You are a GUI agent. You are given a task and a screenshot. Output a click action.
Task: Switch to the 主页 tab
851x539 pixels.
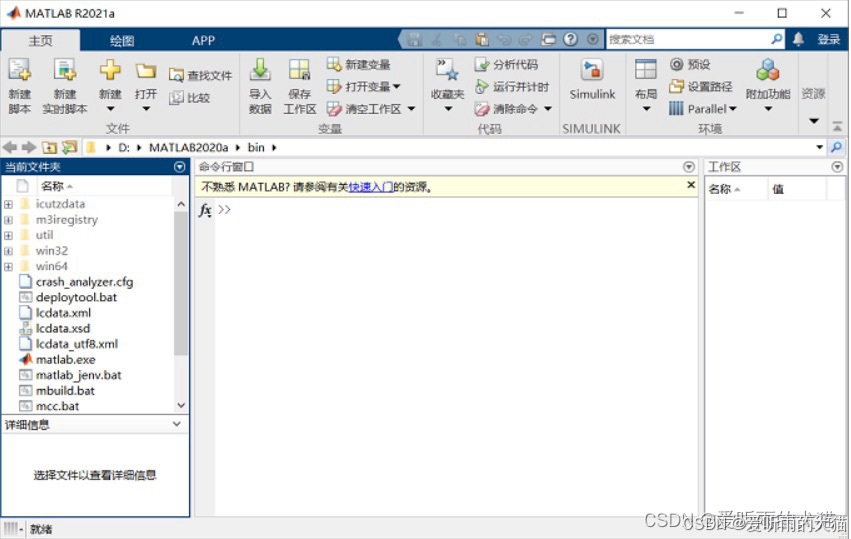[x=41, y=40]
